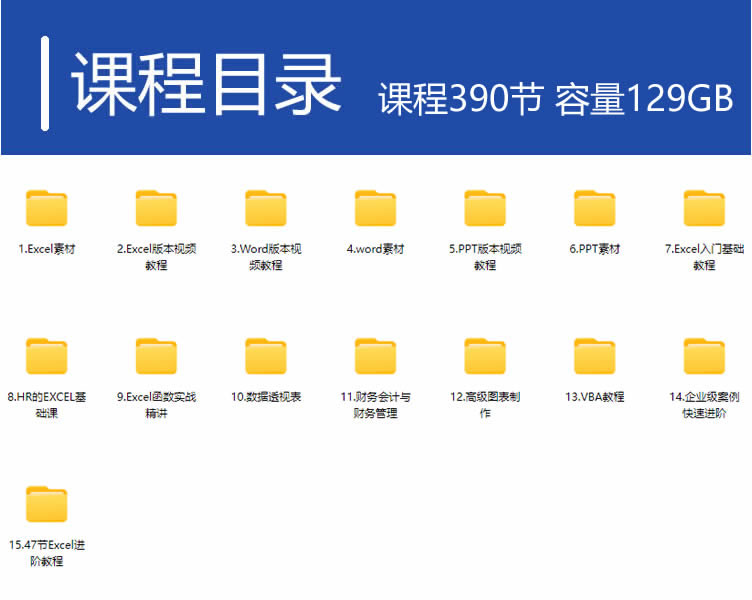Select the label text 8.HR的EXCEL基础课
This screenshot has width=752, height=600.
point(47,405)
